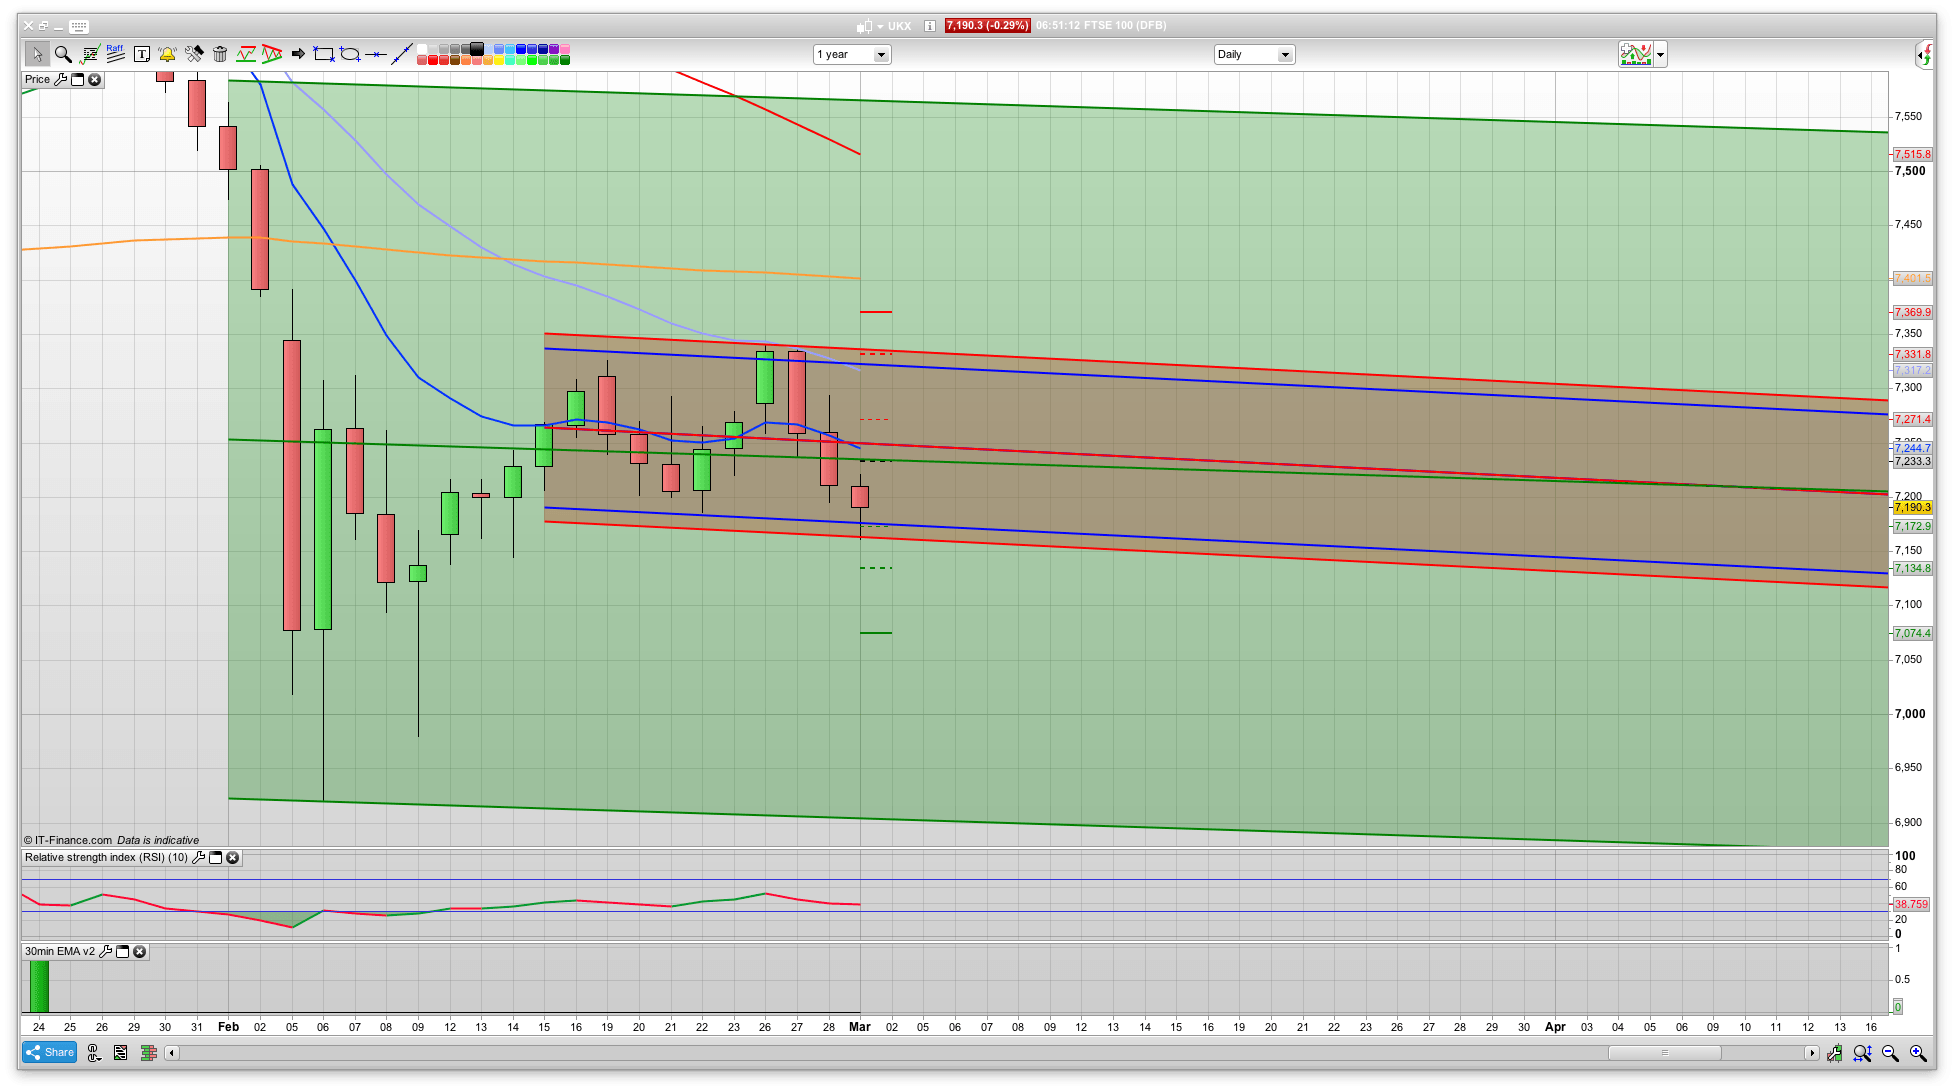Open the 'Daily' timeframe dropdown

tap(1255, 54)
